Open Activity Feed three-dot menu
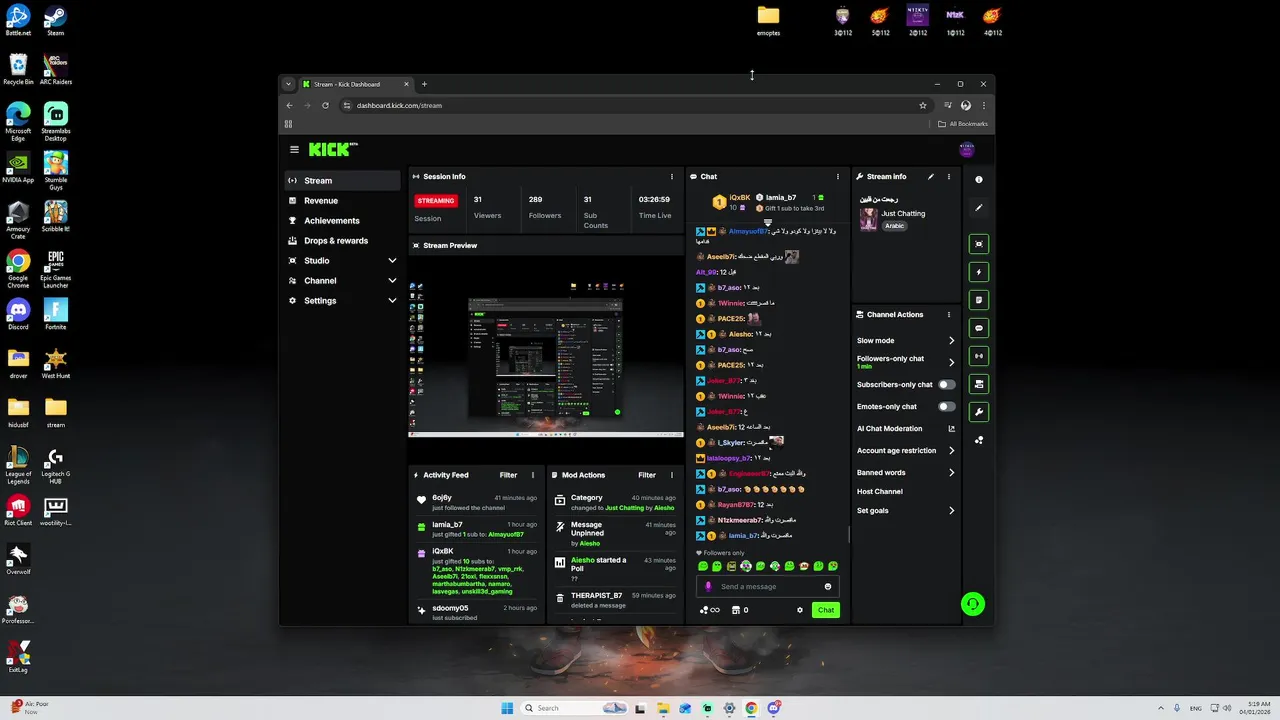Viewport: 1280px width, 720px height. [533, 475]
